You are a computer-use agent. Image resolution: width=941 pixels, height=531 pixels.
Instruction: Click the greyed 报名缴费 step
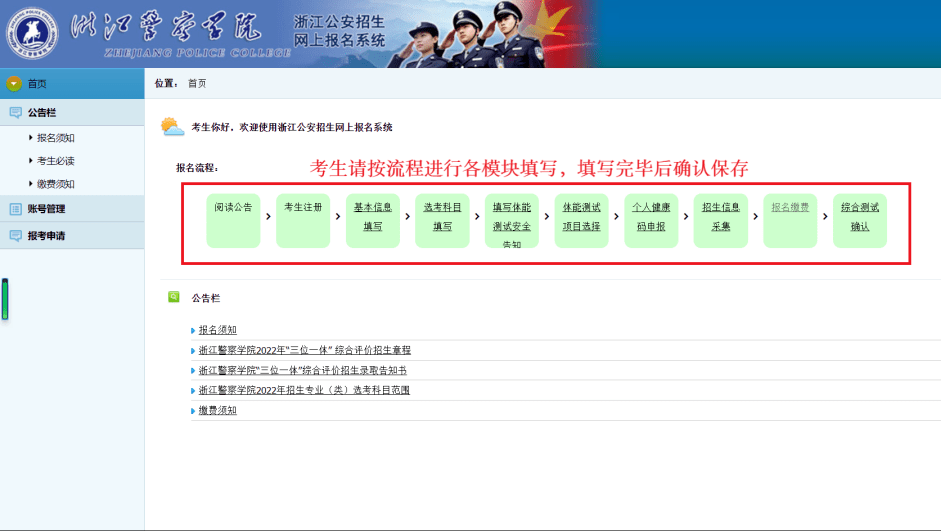pos(790,220)
